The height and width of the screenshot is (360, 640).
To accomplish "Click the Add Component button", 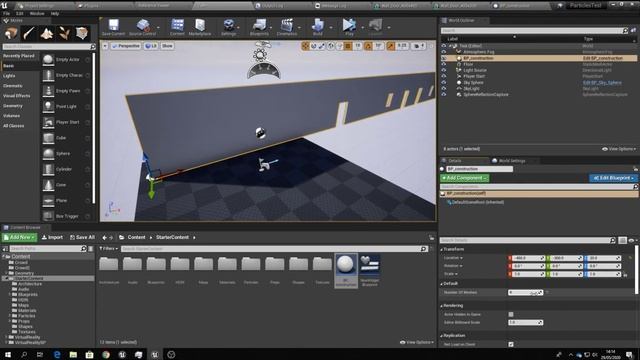I will point(464,178).
